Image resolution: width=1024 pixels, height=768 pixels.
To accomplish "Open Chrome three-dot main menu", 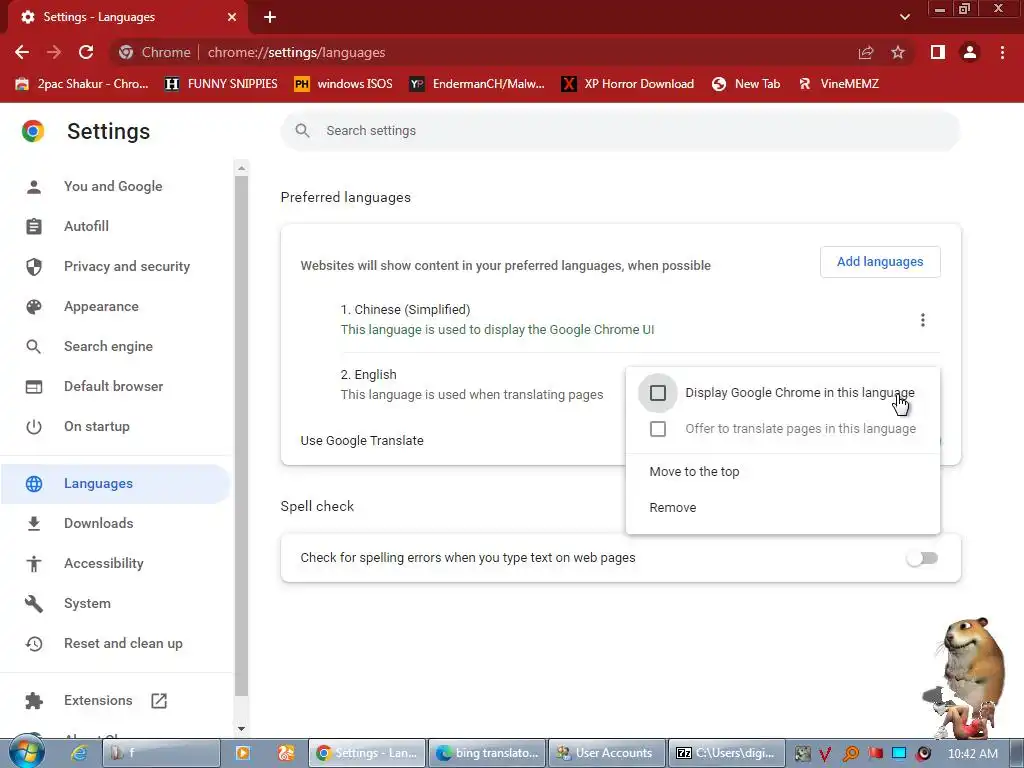I will coord(1002,52).
